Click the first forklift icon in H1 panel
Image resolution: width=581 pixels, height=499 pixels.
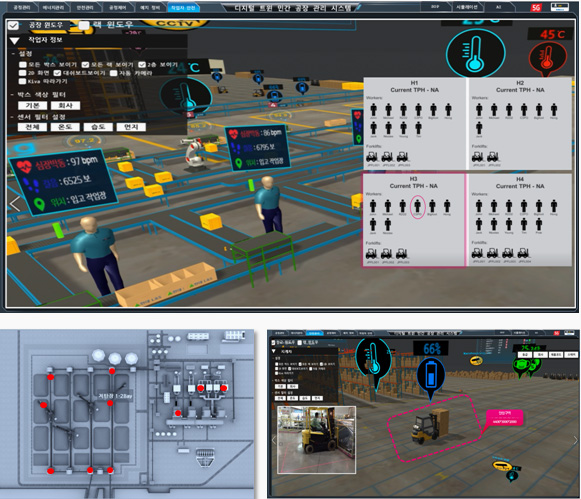[x=372, y=157]
